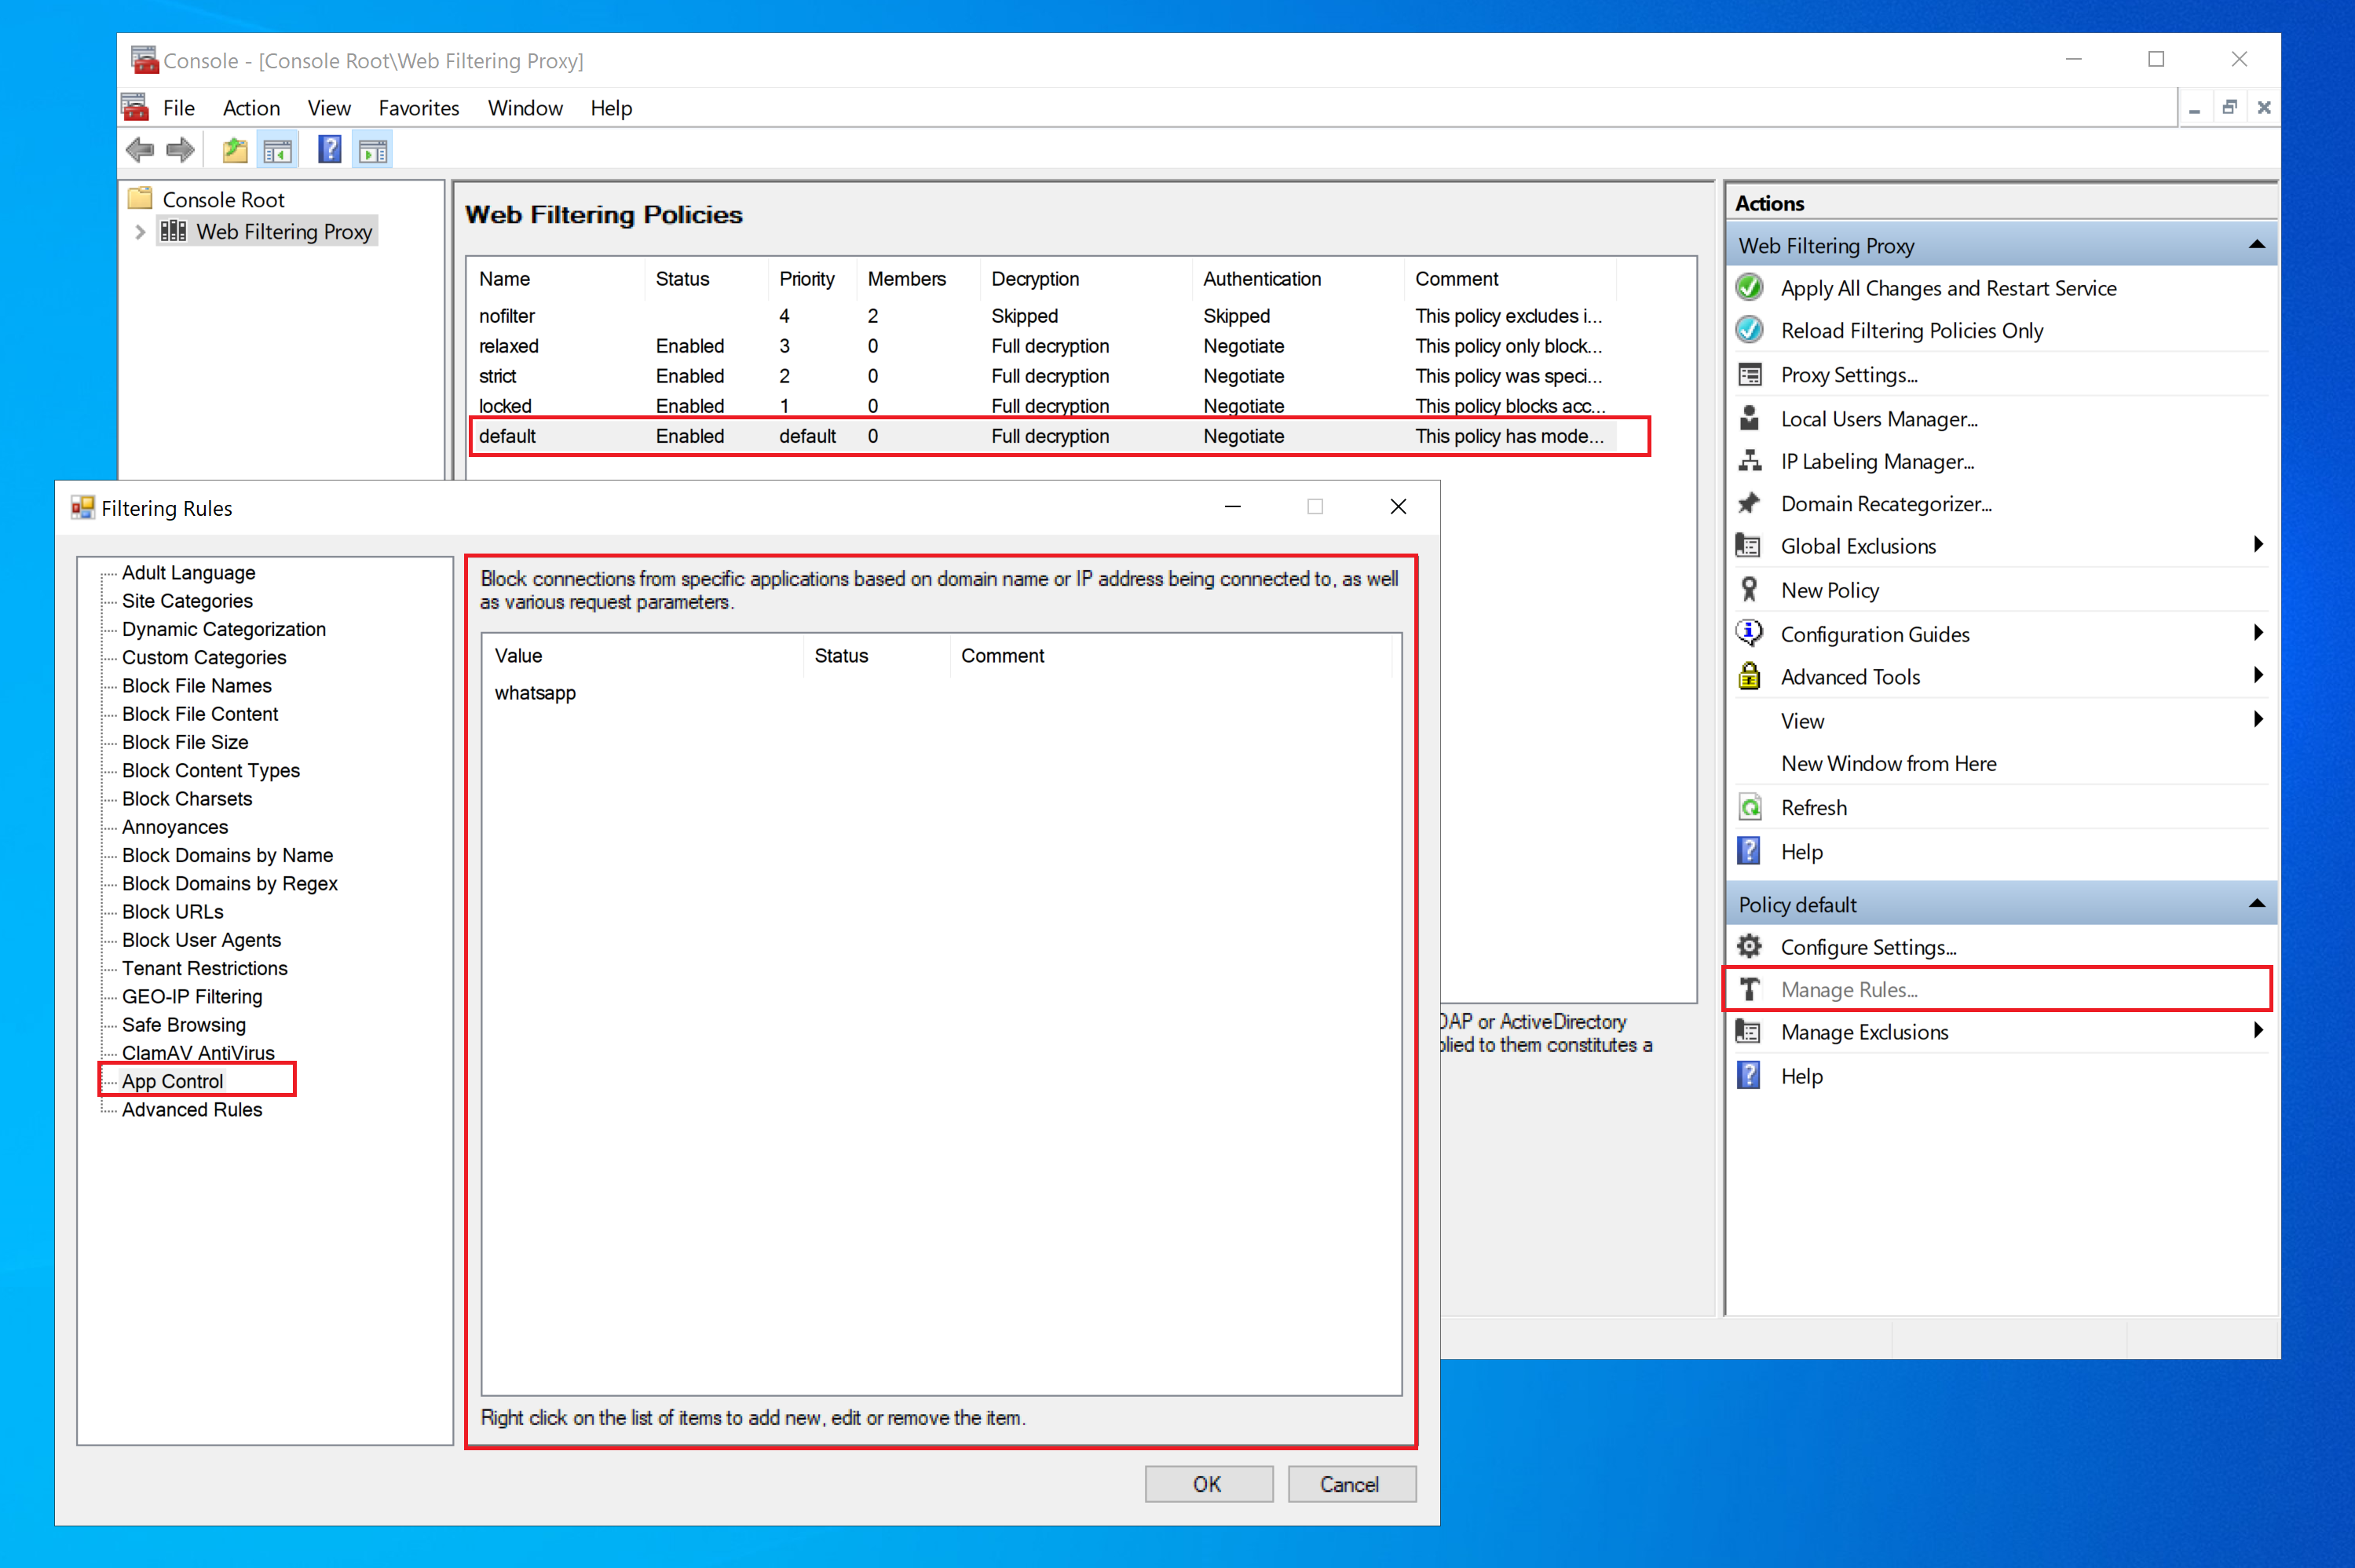This screenshot has width=2355, height=1568.
Task: Click the Reload Filtering Policies Only icon
Action: [1749, 330]
